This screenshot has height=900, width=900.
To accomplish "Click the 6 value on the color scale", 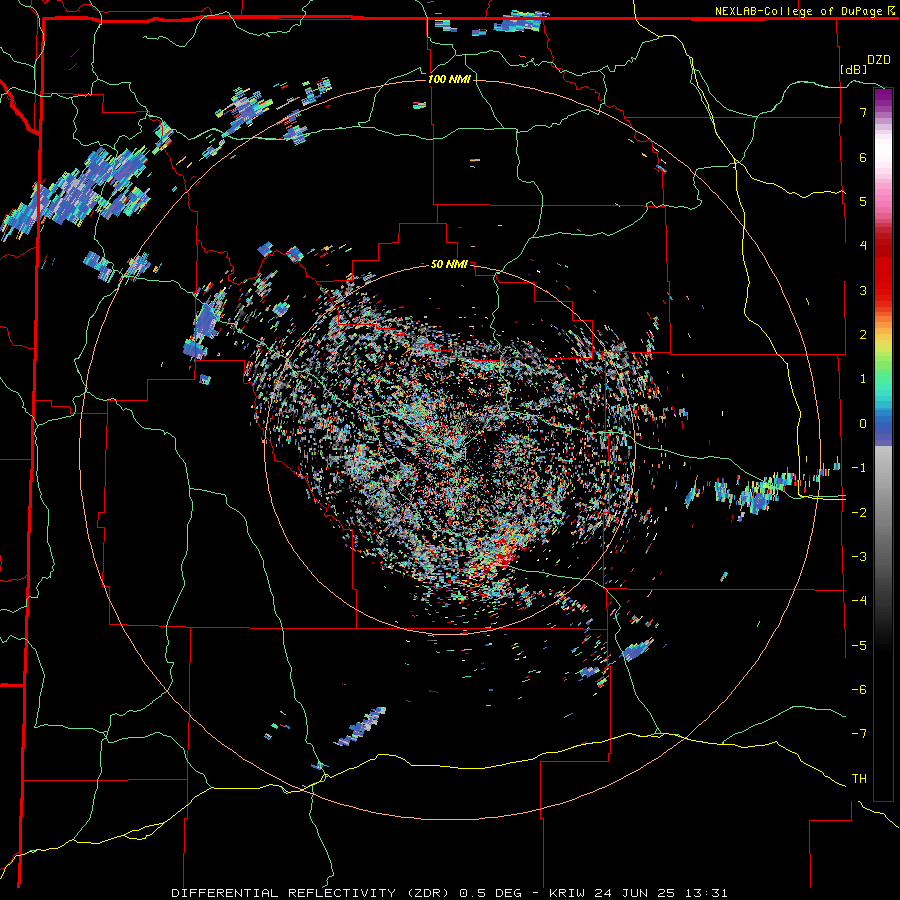I will (863, 157).
